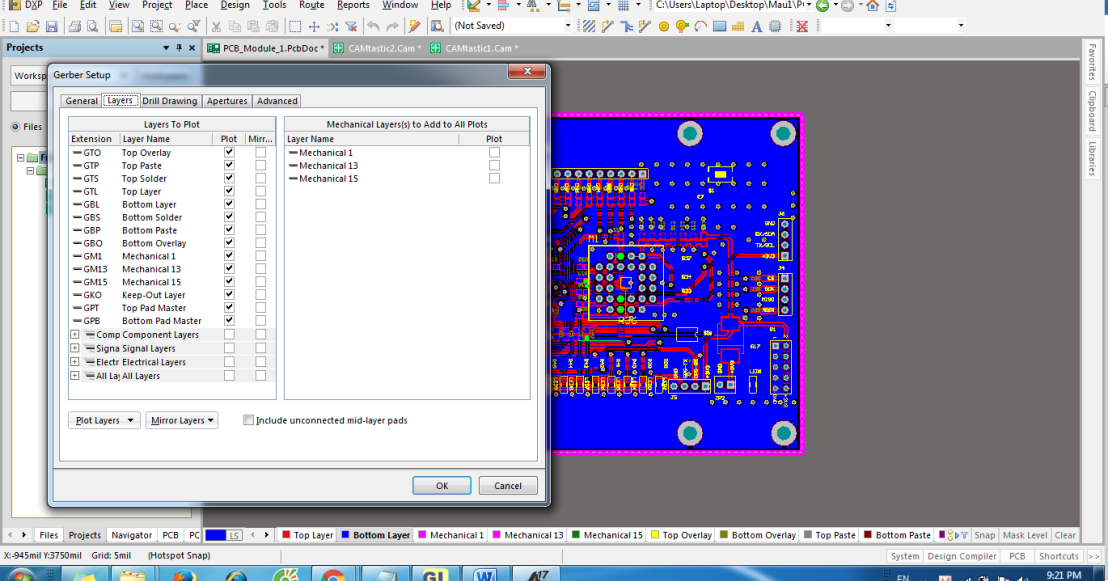The height and width of the screenshot is (581, 1108).
Task: Click the Home icon in navigation bar
Action: (x=873, y=6)
